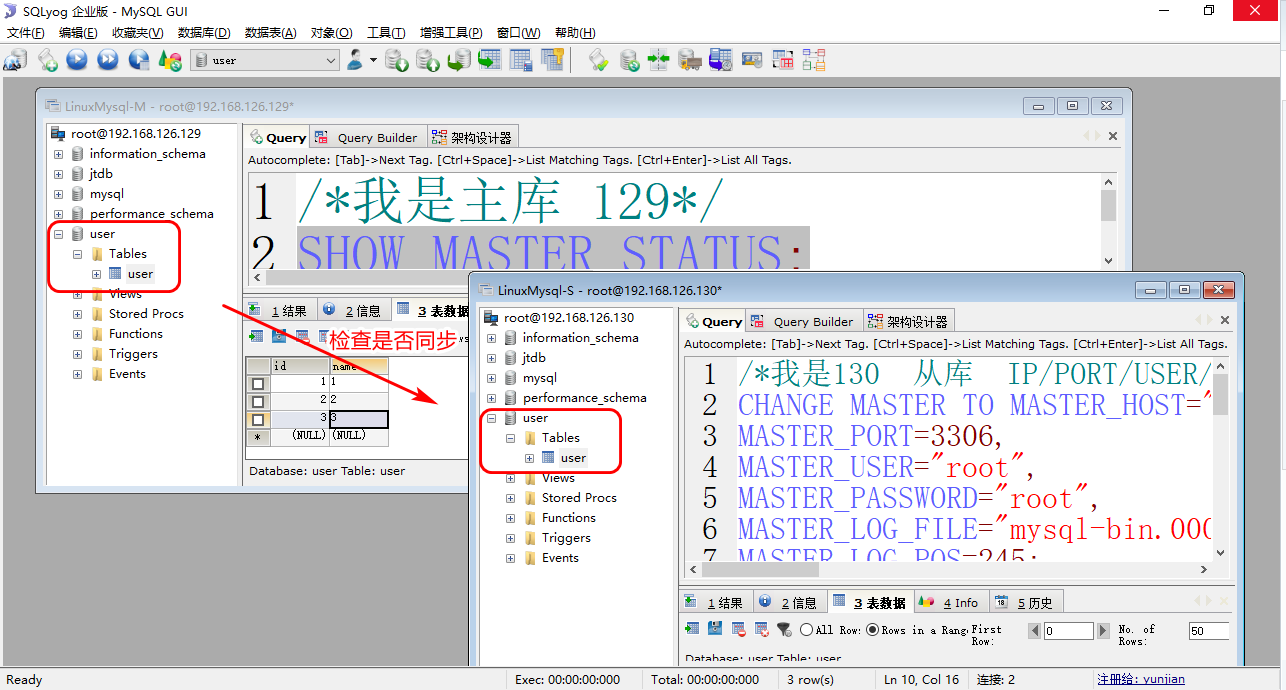The width and height of the screenshot is (1286, 690).
Task: Select the user table in LinuxMysql-S tree
Action: (x=573, y=458)
